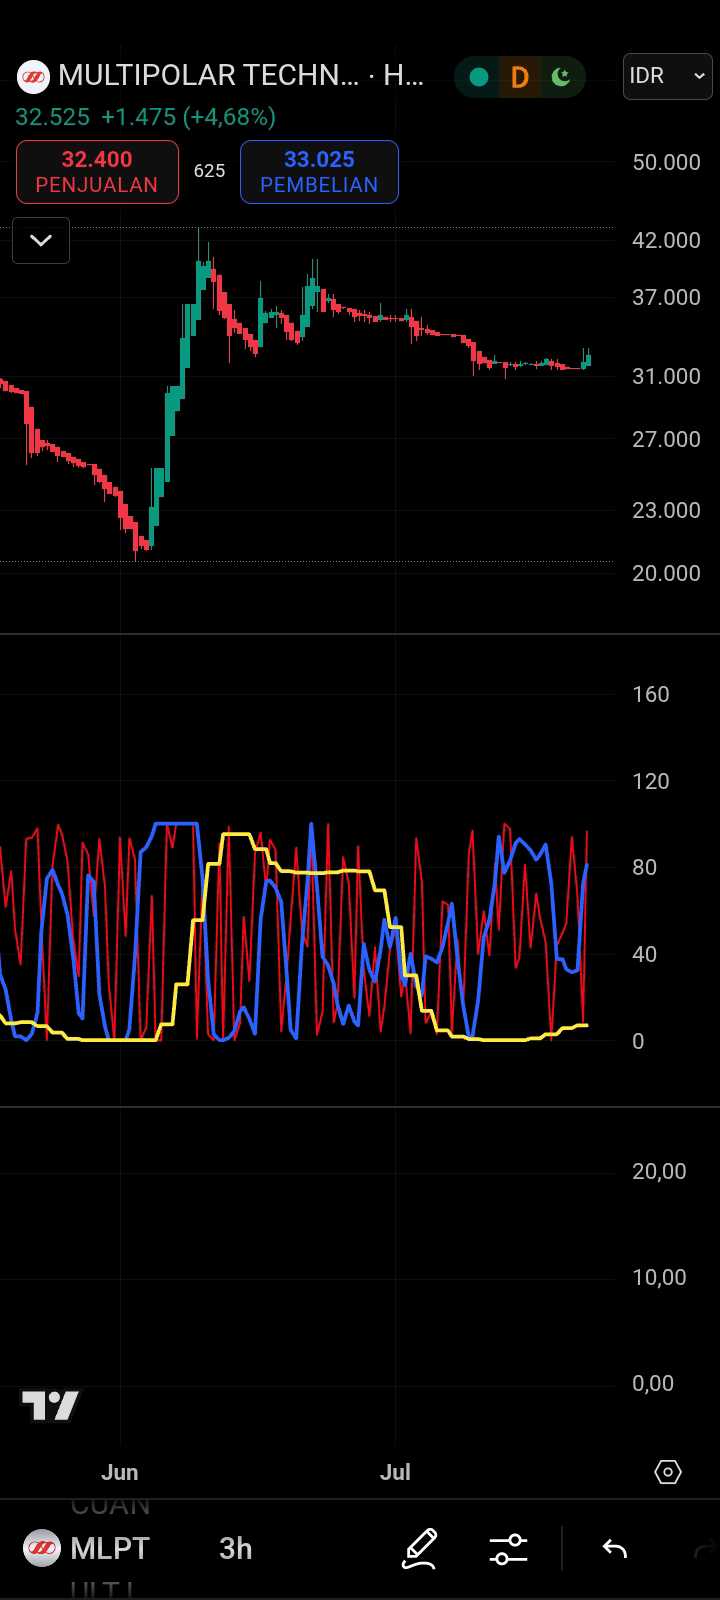720x1600 pixels.
Task: Tap the 160 indicator scale label
Action: pos(651,694)
